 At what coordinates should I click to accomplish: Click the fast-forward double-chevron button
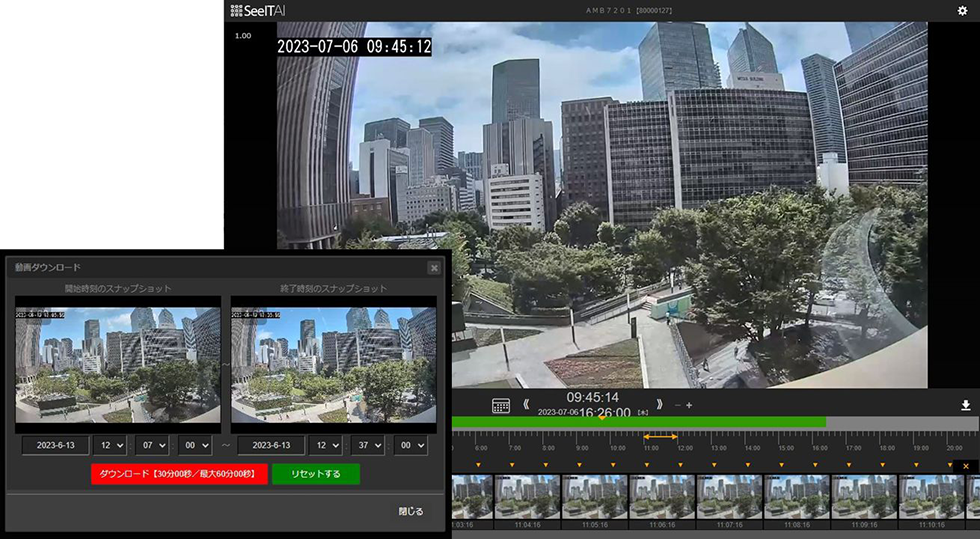pyautogui.click(x=659, y=405)
